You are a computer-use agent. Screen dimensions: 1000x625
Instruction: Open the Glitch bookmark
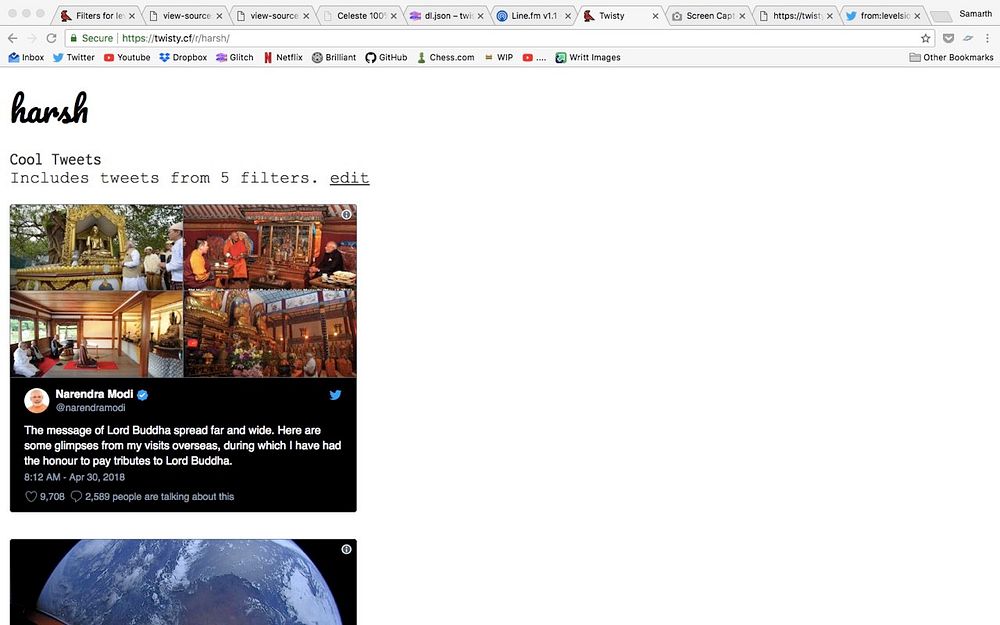pyautogui.click(x=235, y=57)
